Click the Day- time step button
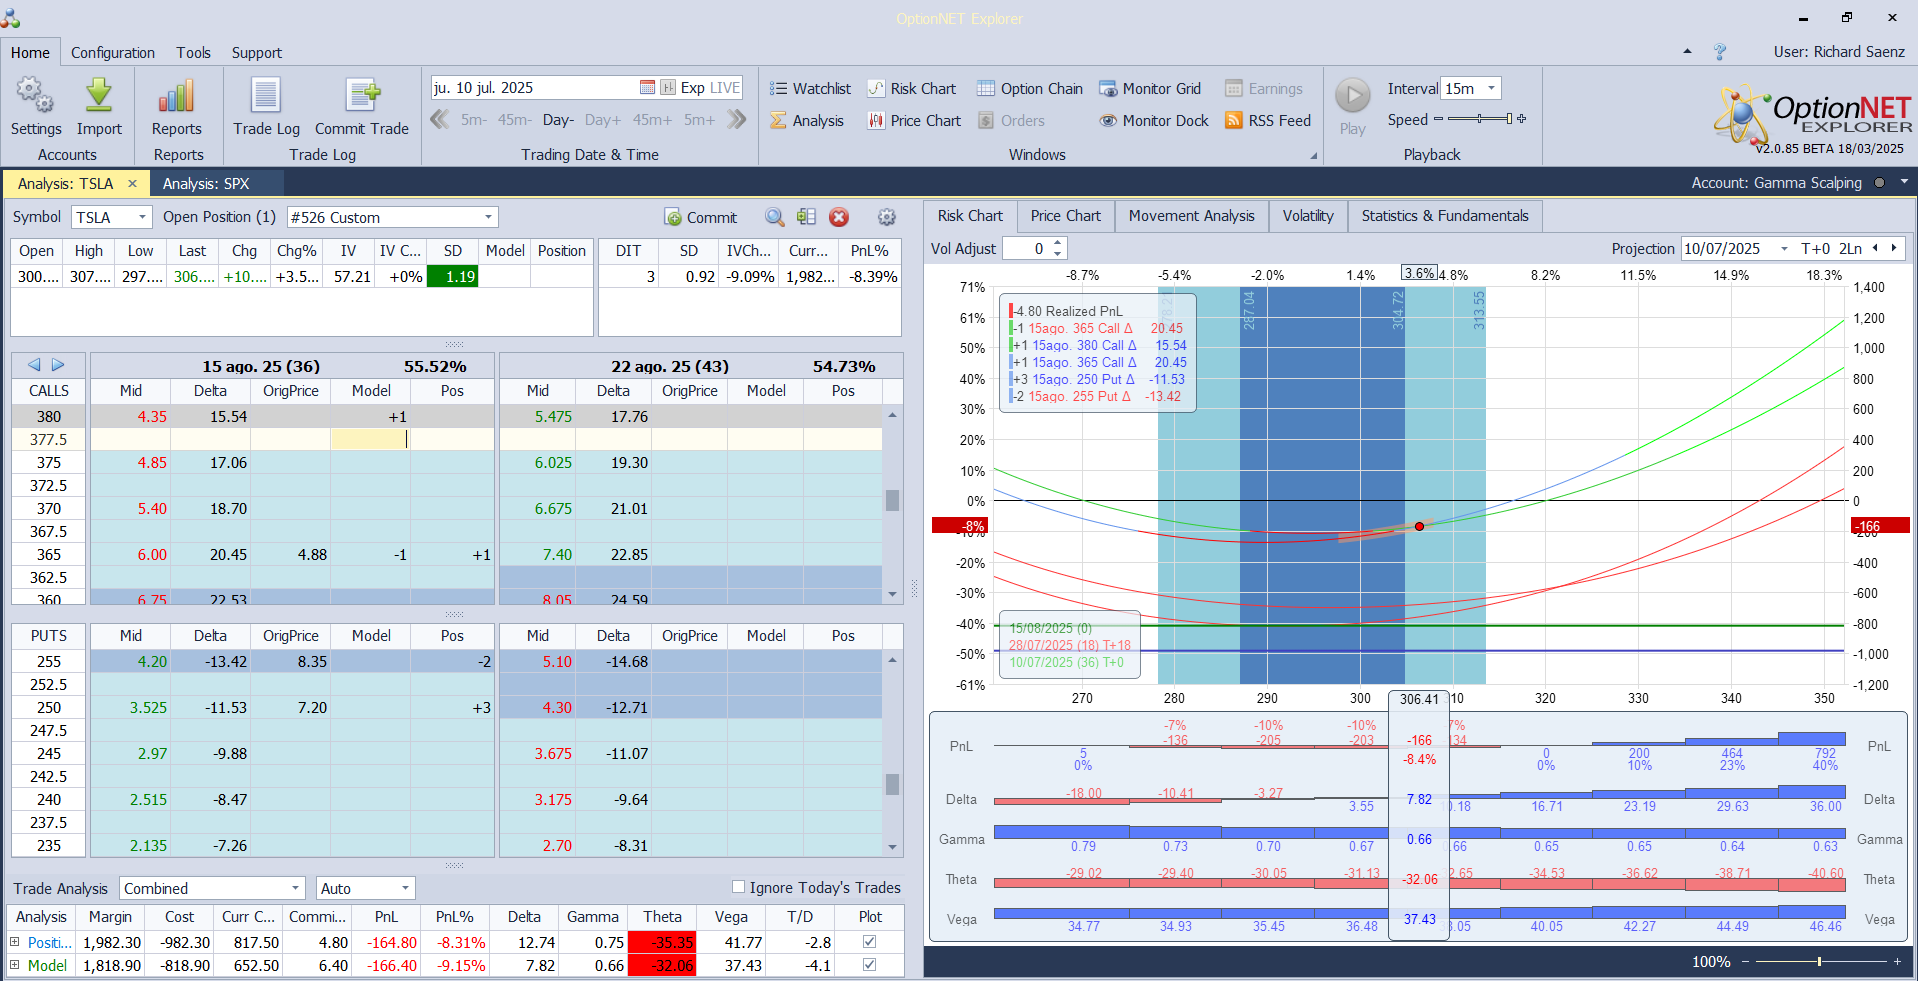 click(x=558, y=120)
